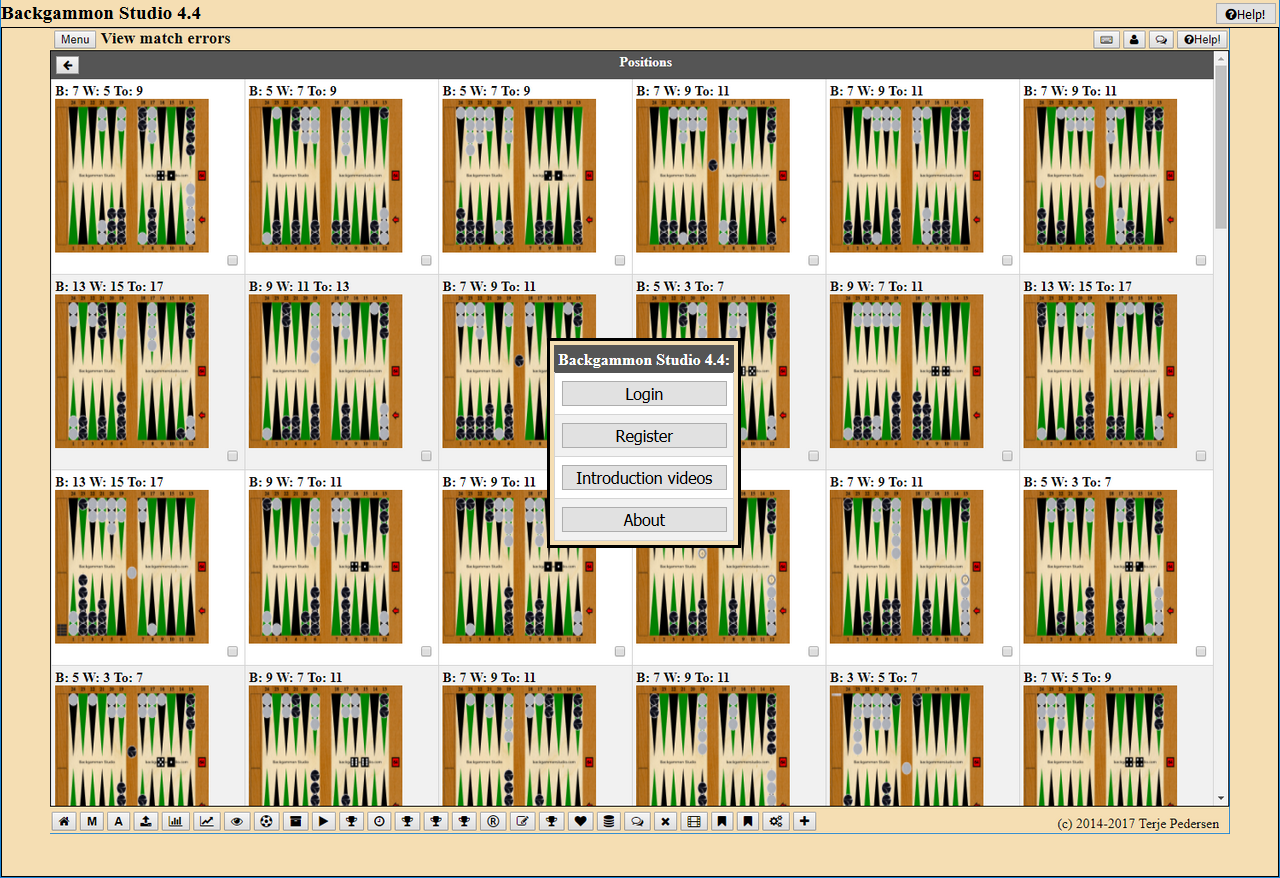The height and width of the screenshot is (878, 1280).
Task: Tick checkbox under first-row second board B:5 W:7
Action: (x=426, y=260)
